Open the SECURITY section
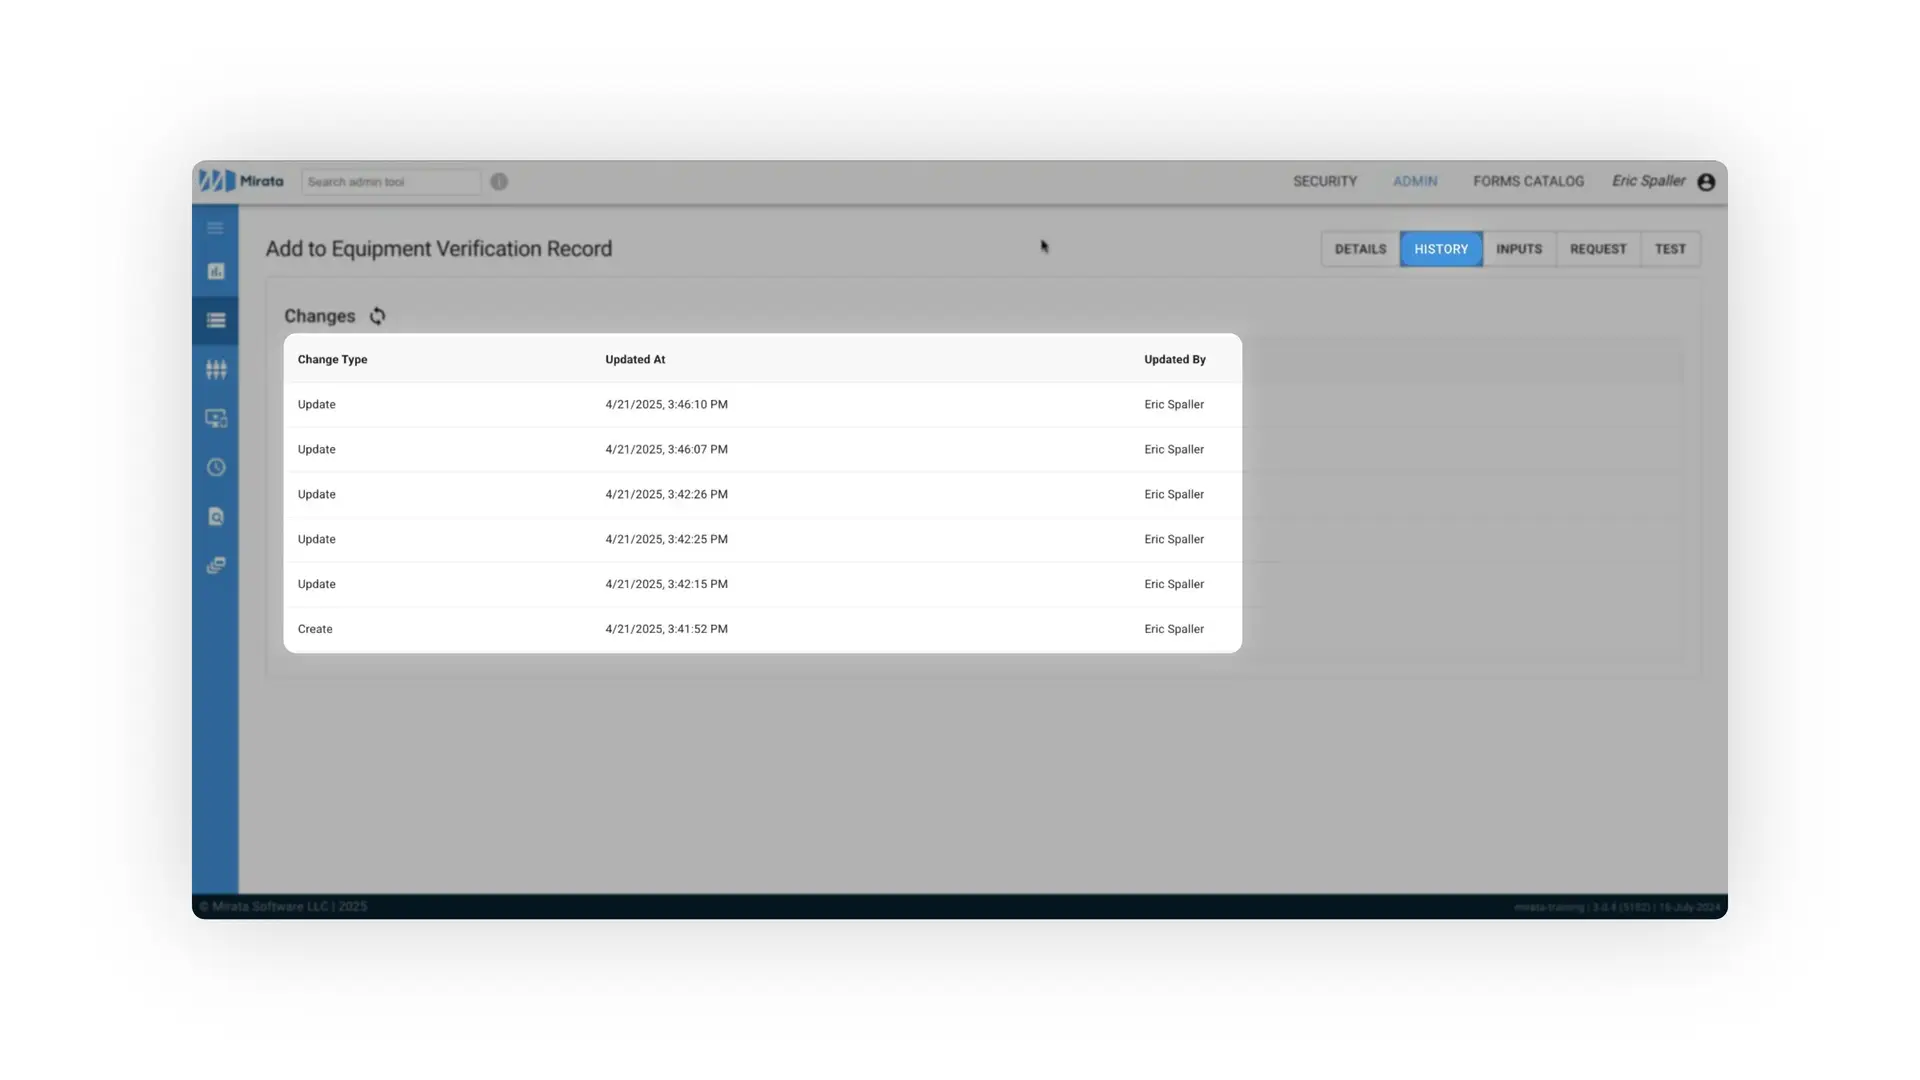 pos(1325,181)
